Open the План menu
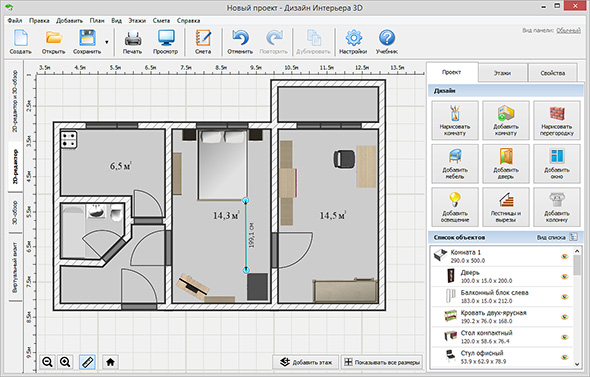The image size is (590, 377). 97,21
